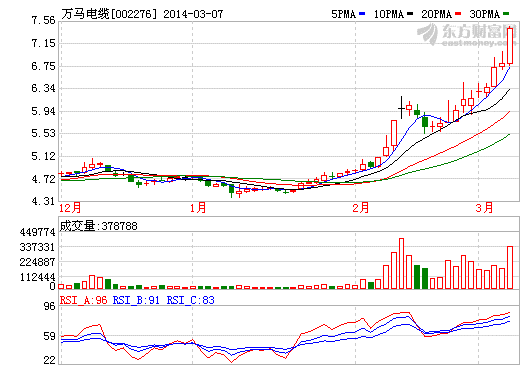Click the 7.56 price axis label

click(43, 20)
